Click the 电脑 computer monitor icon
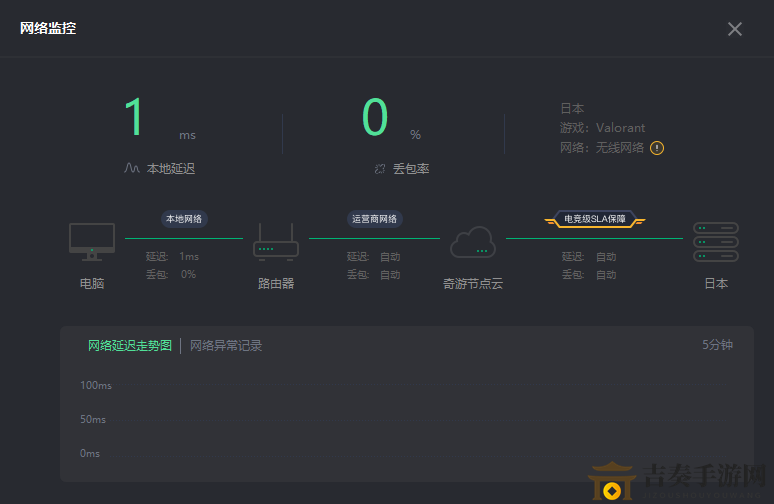This screenshot has width=774, height=504. pos(92,242)
